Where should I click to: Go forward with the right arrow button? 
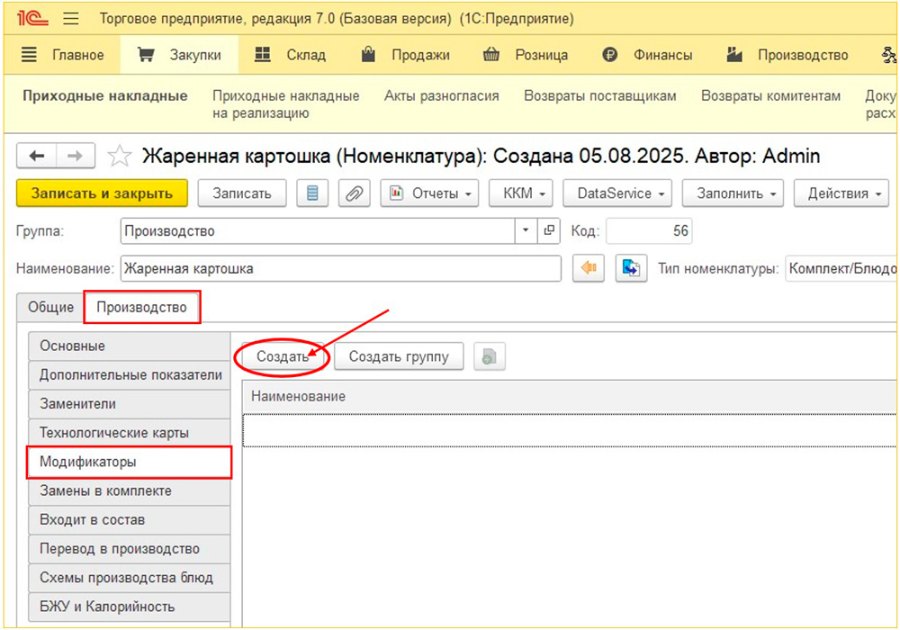pos(75,156)
